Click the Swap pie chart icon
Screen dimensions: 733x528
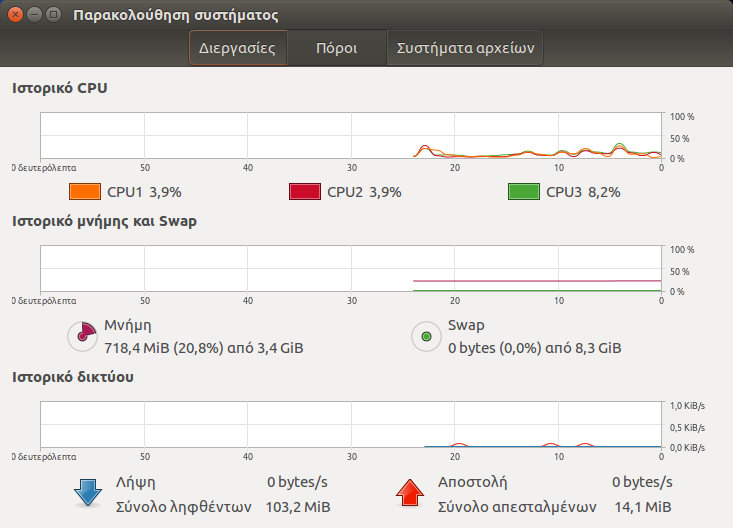tap(426, 336)
